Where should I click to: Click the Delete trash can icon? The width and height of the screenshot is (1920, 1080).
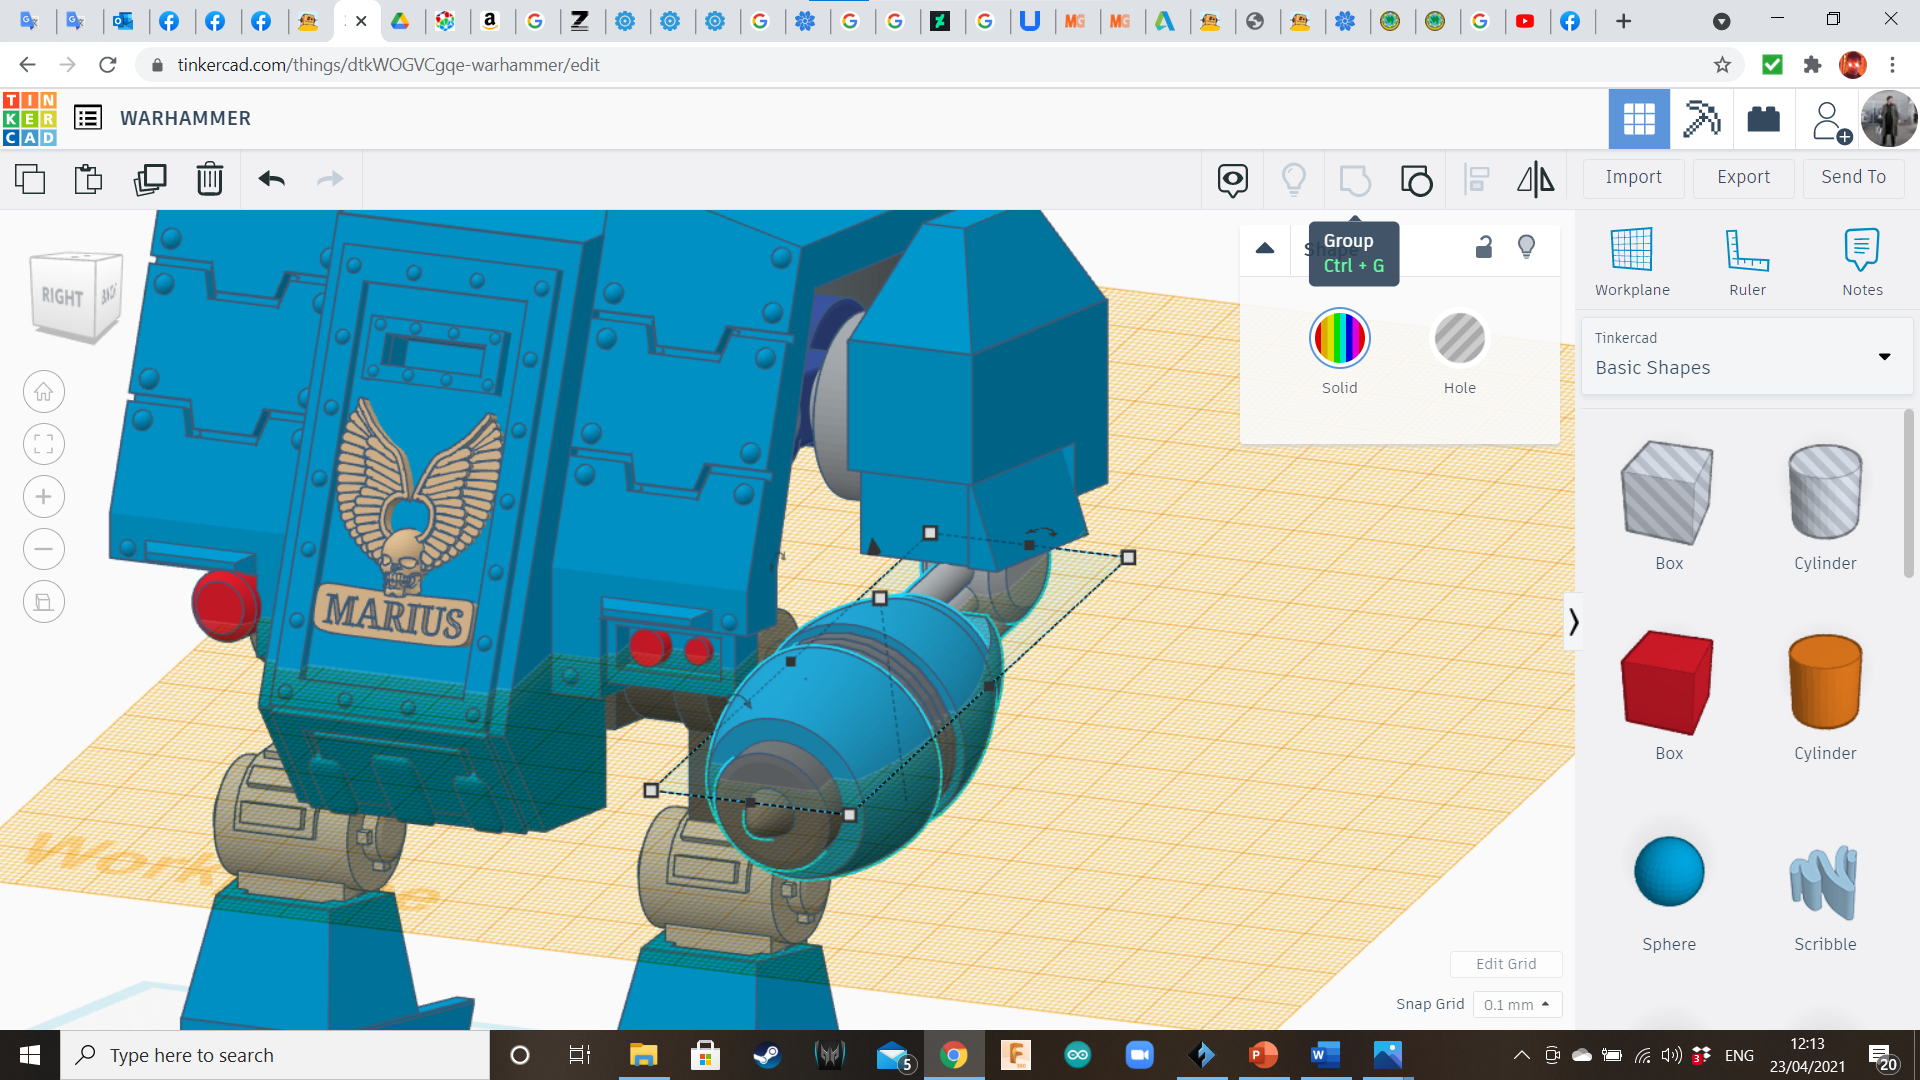[210, 179]
